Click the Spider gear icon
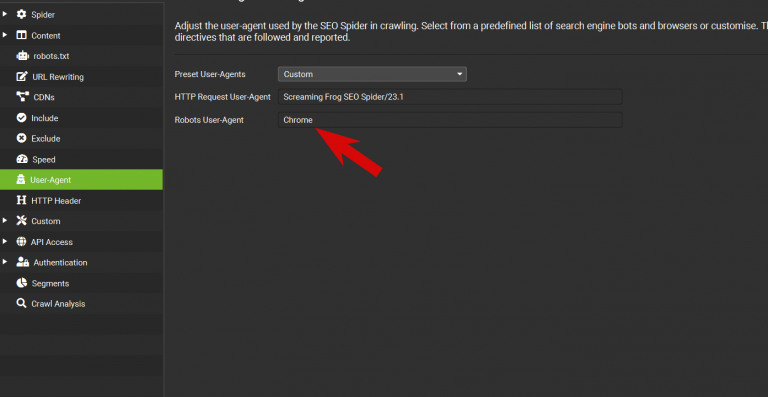The height and width of the screenshot is (397, 768). 21,15
